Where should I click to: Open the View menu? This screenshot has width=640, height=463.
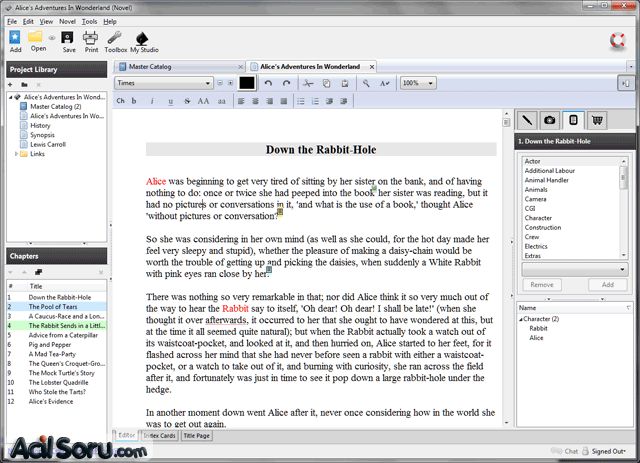[46, 22]
